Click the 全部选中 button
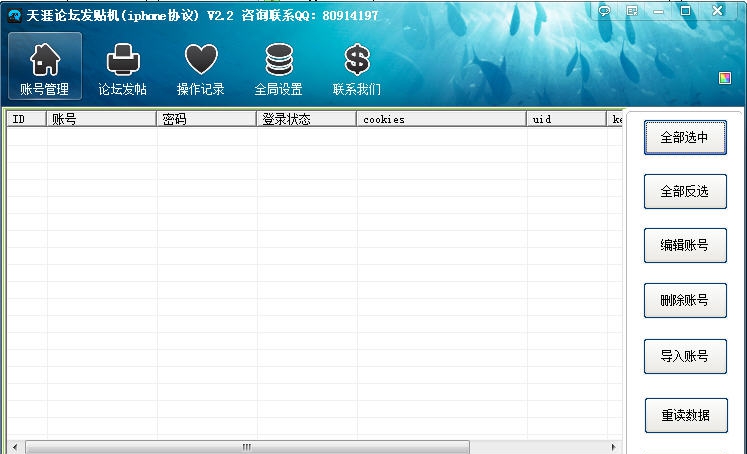747x454 pixels. coord(685,138)
